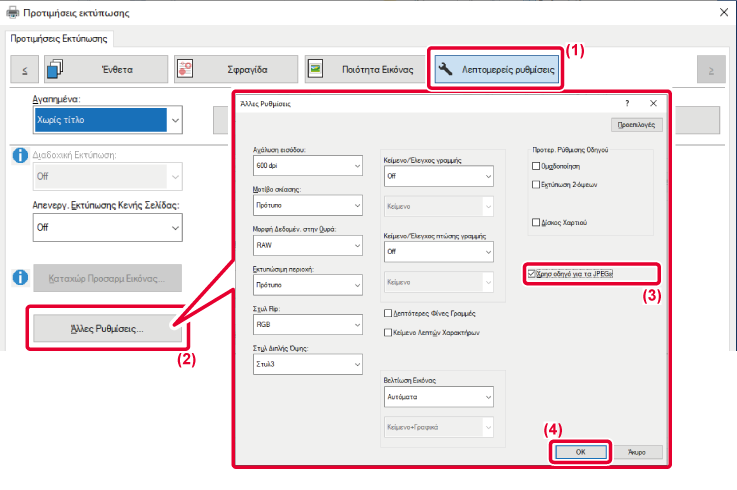Switch to Προτιμήσεις Εκτύπωσης tab
The image size is (737, 490).
(x=62, y=39)
